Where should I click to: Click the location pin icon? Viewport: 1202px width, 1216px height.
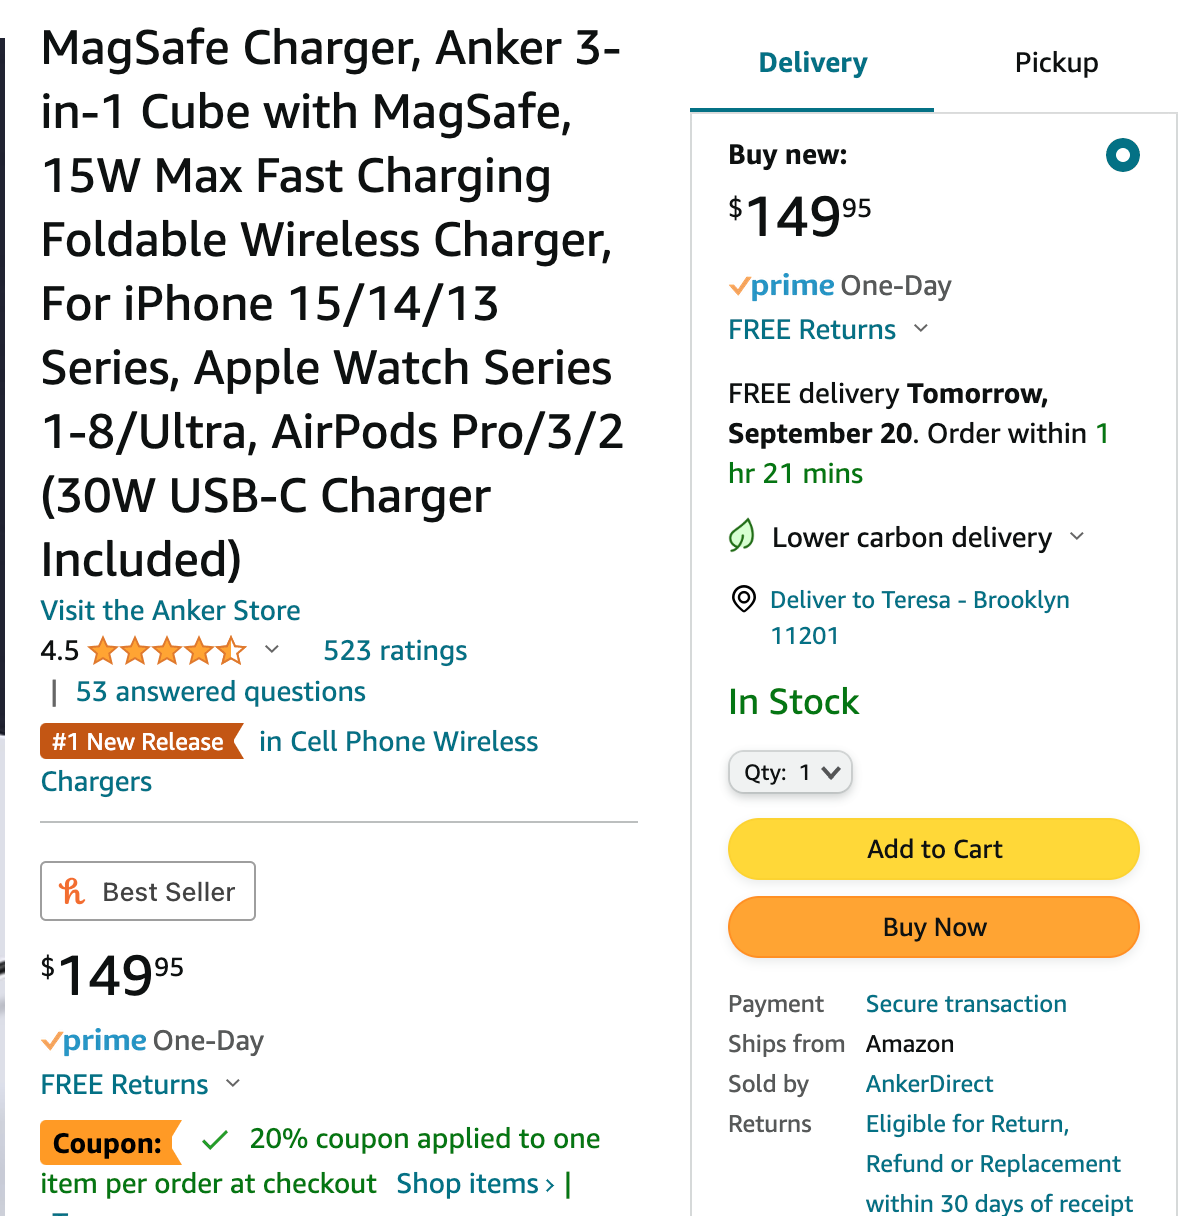click(x=743, y=599)
